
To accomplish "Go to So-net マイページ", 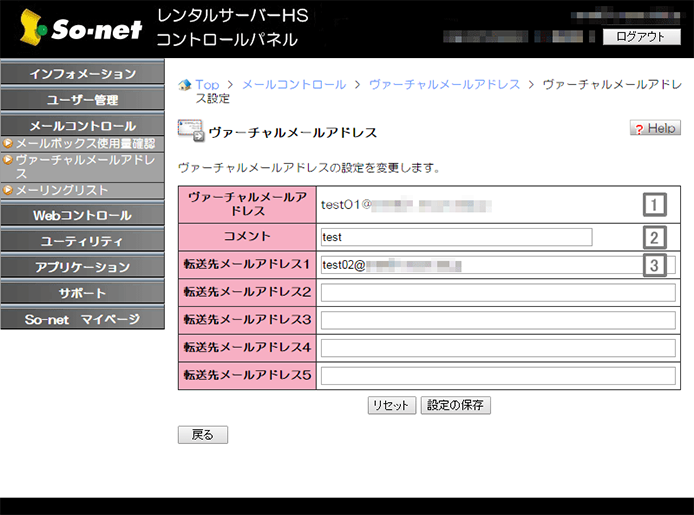I will [82, 319].
